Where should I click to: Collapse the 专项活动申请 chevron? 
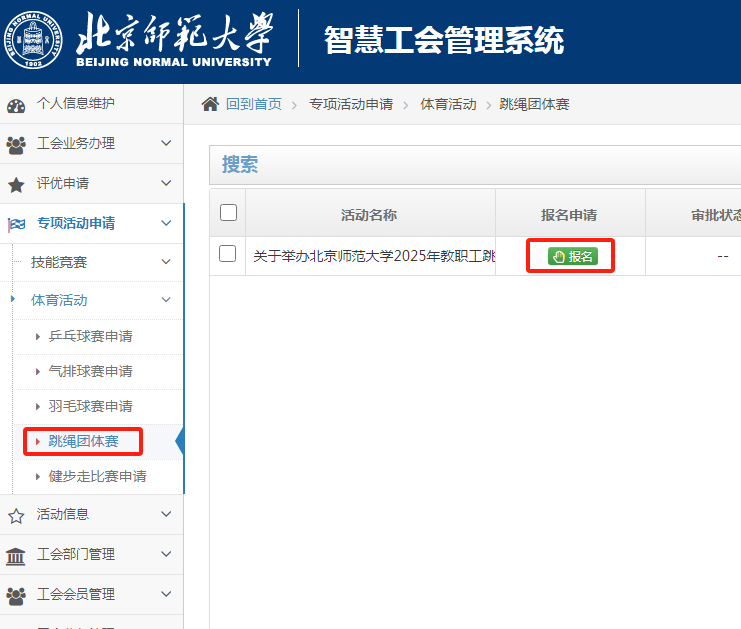(166, 223)
